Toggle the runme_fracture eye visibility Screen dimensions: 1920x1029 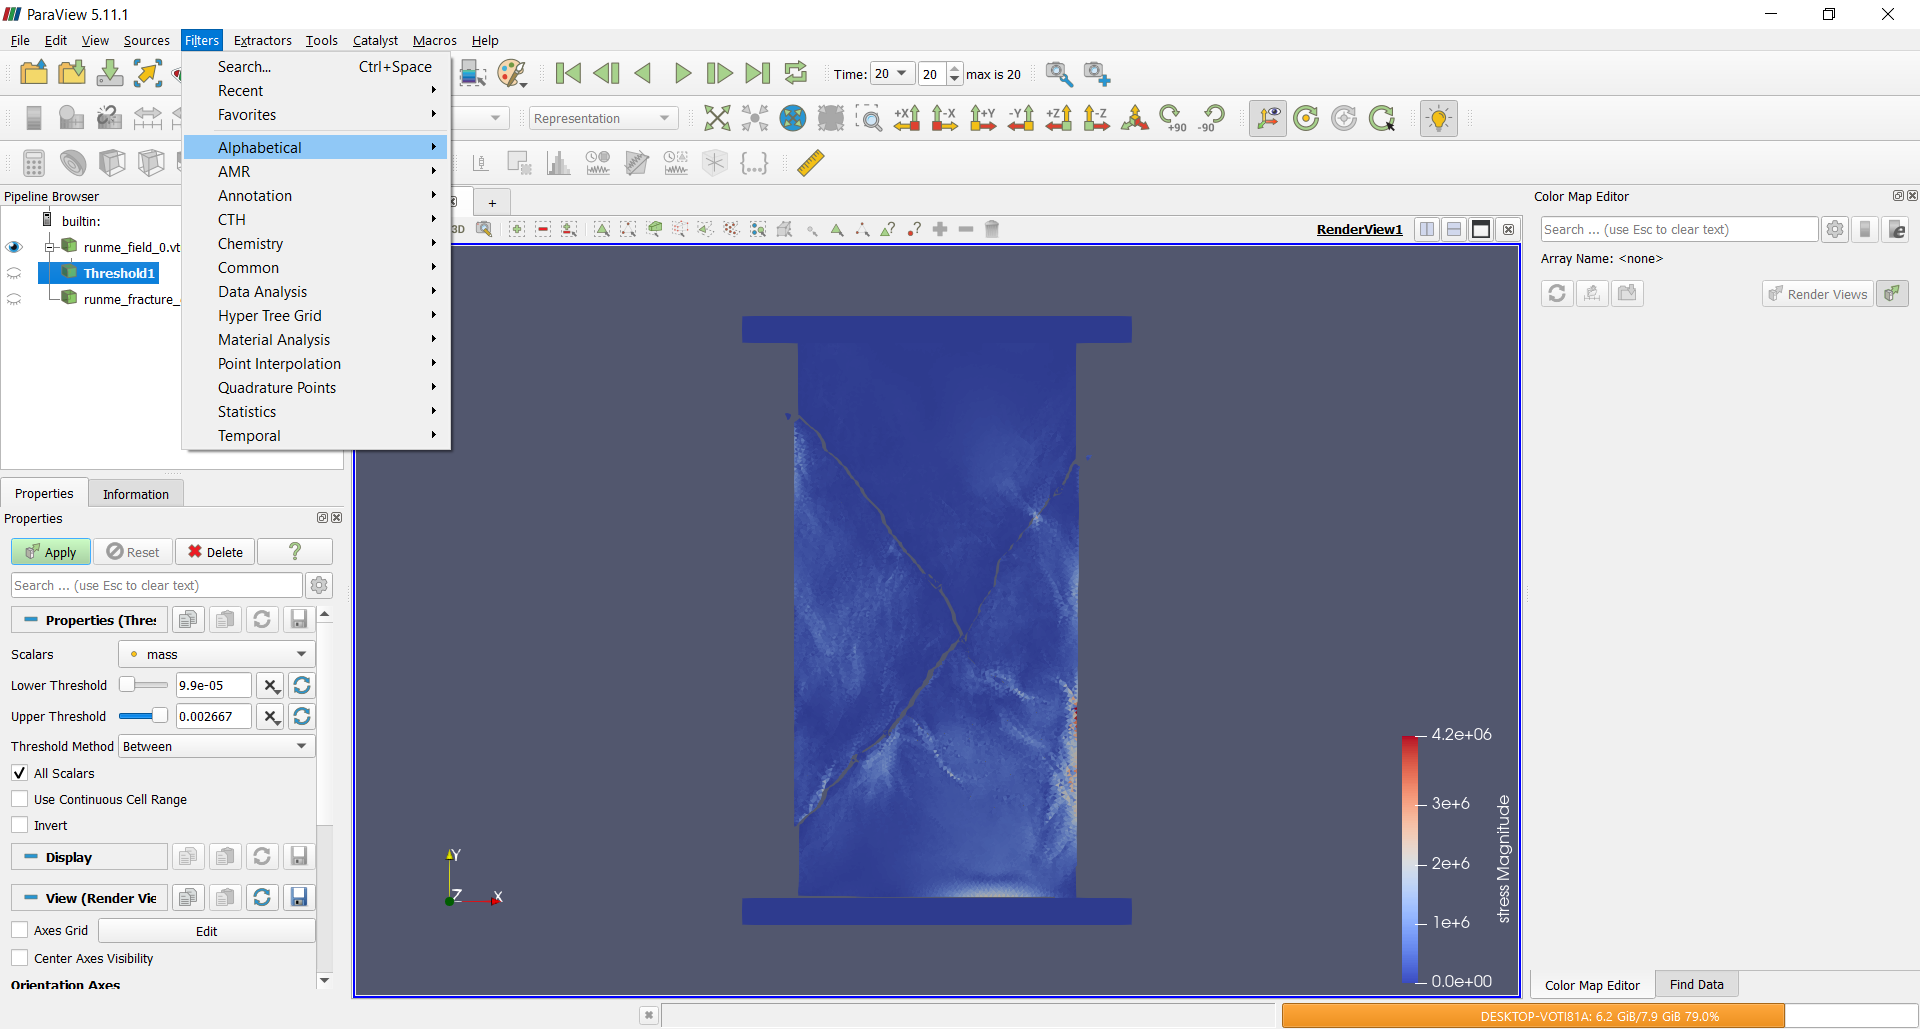click(x=14, y=299)
